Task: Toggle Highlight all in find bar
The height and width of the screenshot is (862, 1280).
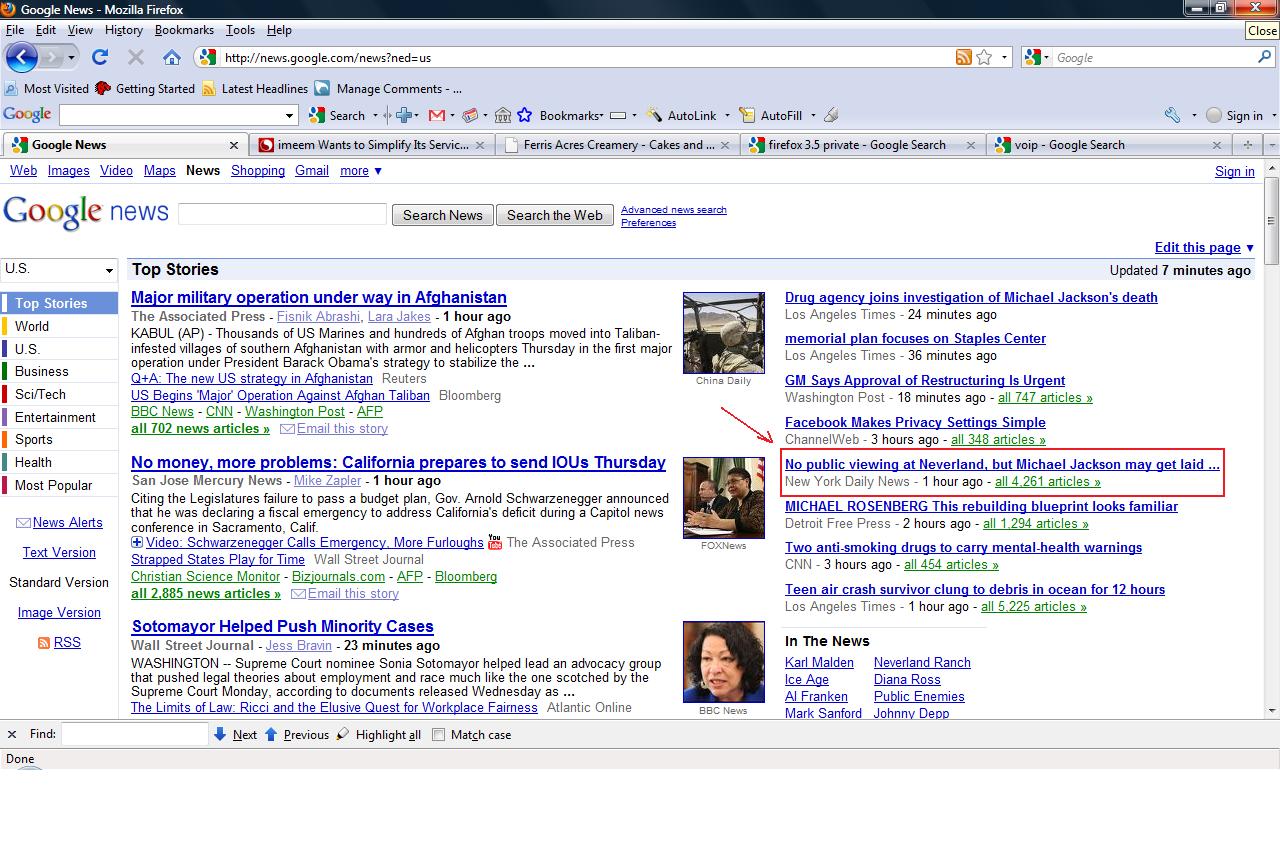Action: 343,734
